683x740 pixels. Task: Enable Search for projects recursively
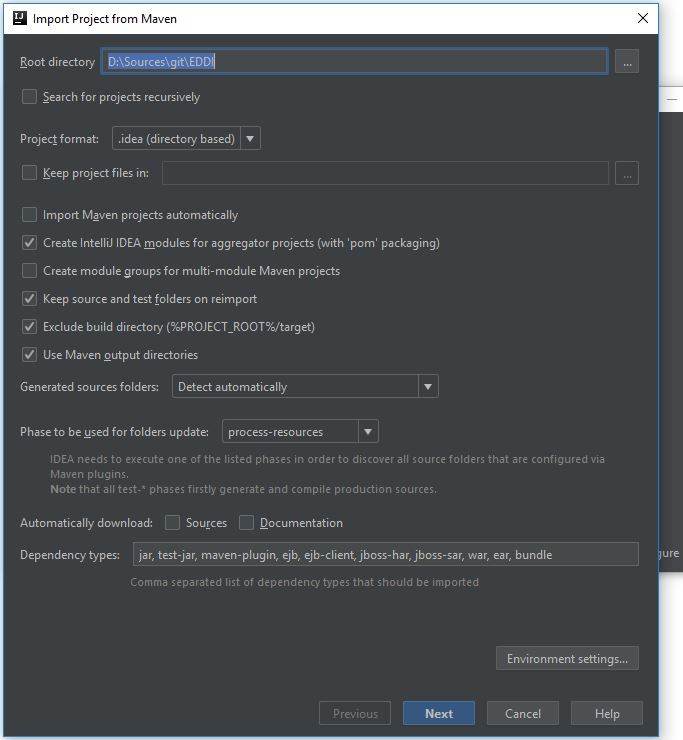coord(30,97)
